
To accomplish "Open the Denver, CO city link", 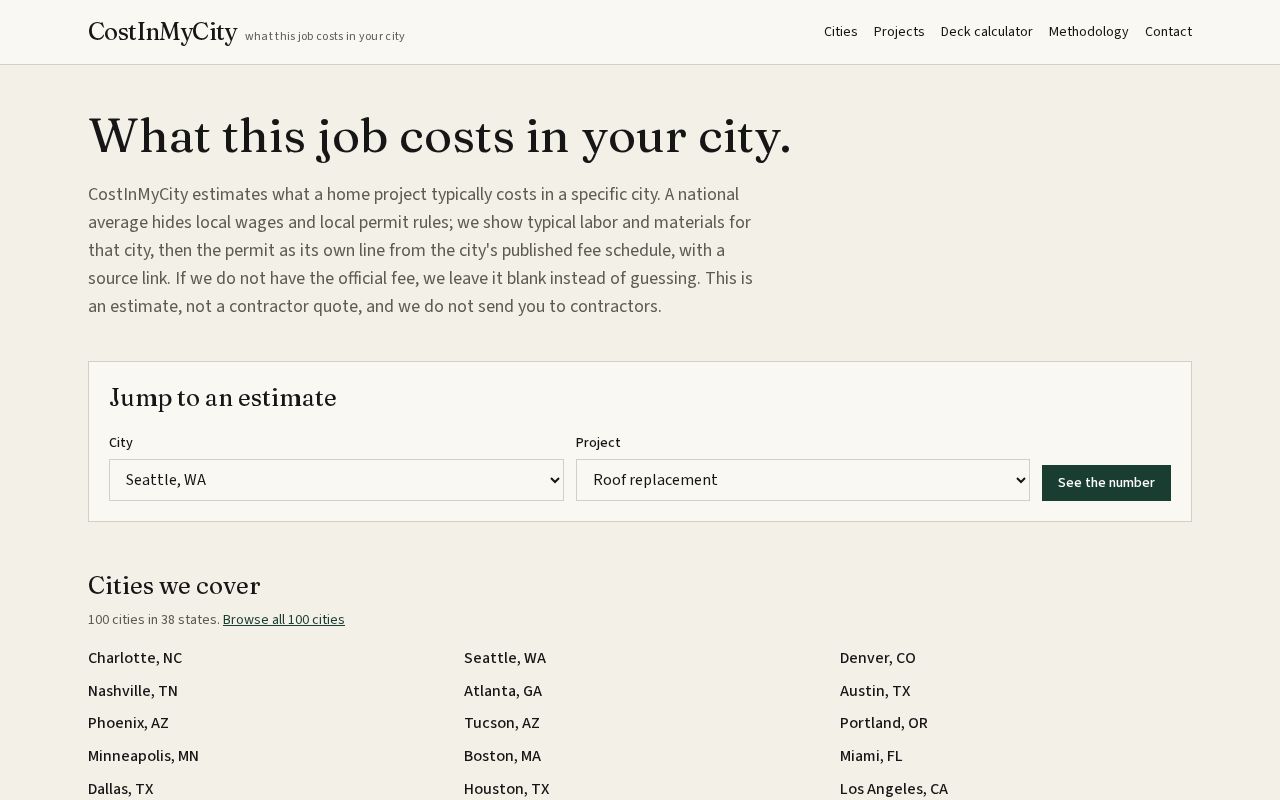I will tap(878, 658).
